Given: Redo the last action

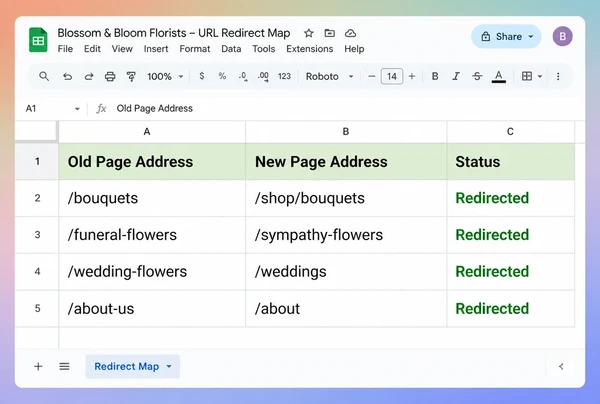Looking at the screenshot, I should click(x=89, y=77).
